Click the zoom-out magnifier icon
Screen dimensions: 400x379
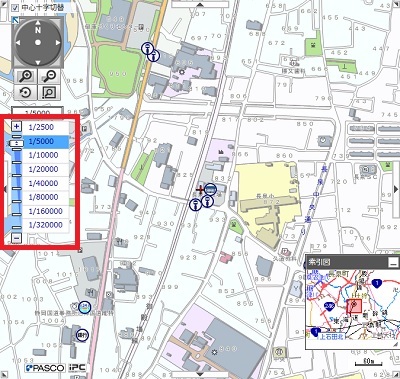point(49,76)
